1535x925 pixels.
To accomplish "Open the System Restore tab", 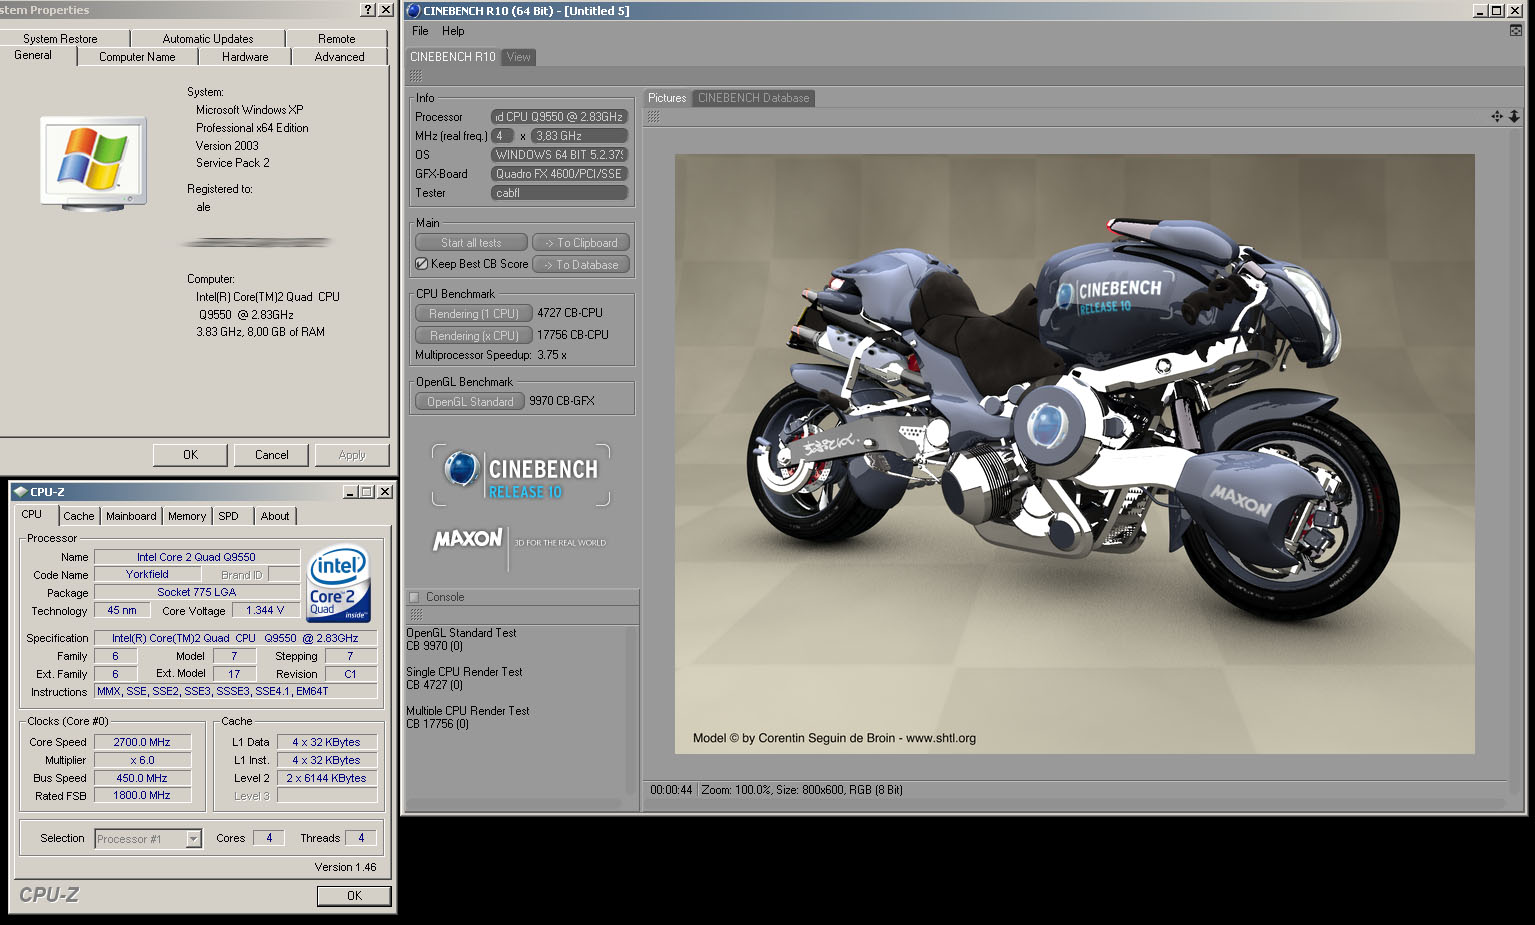I will pos(60,39).
